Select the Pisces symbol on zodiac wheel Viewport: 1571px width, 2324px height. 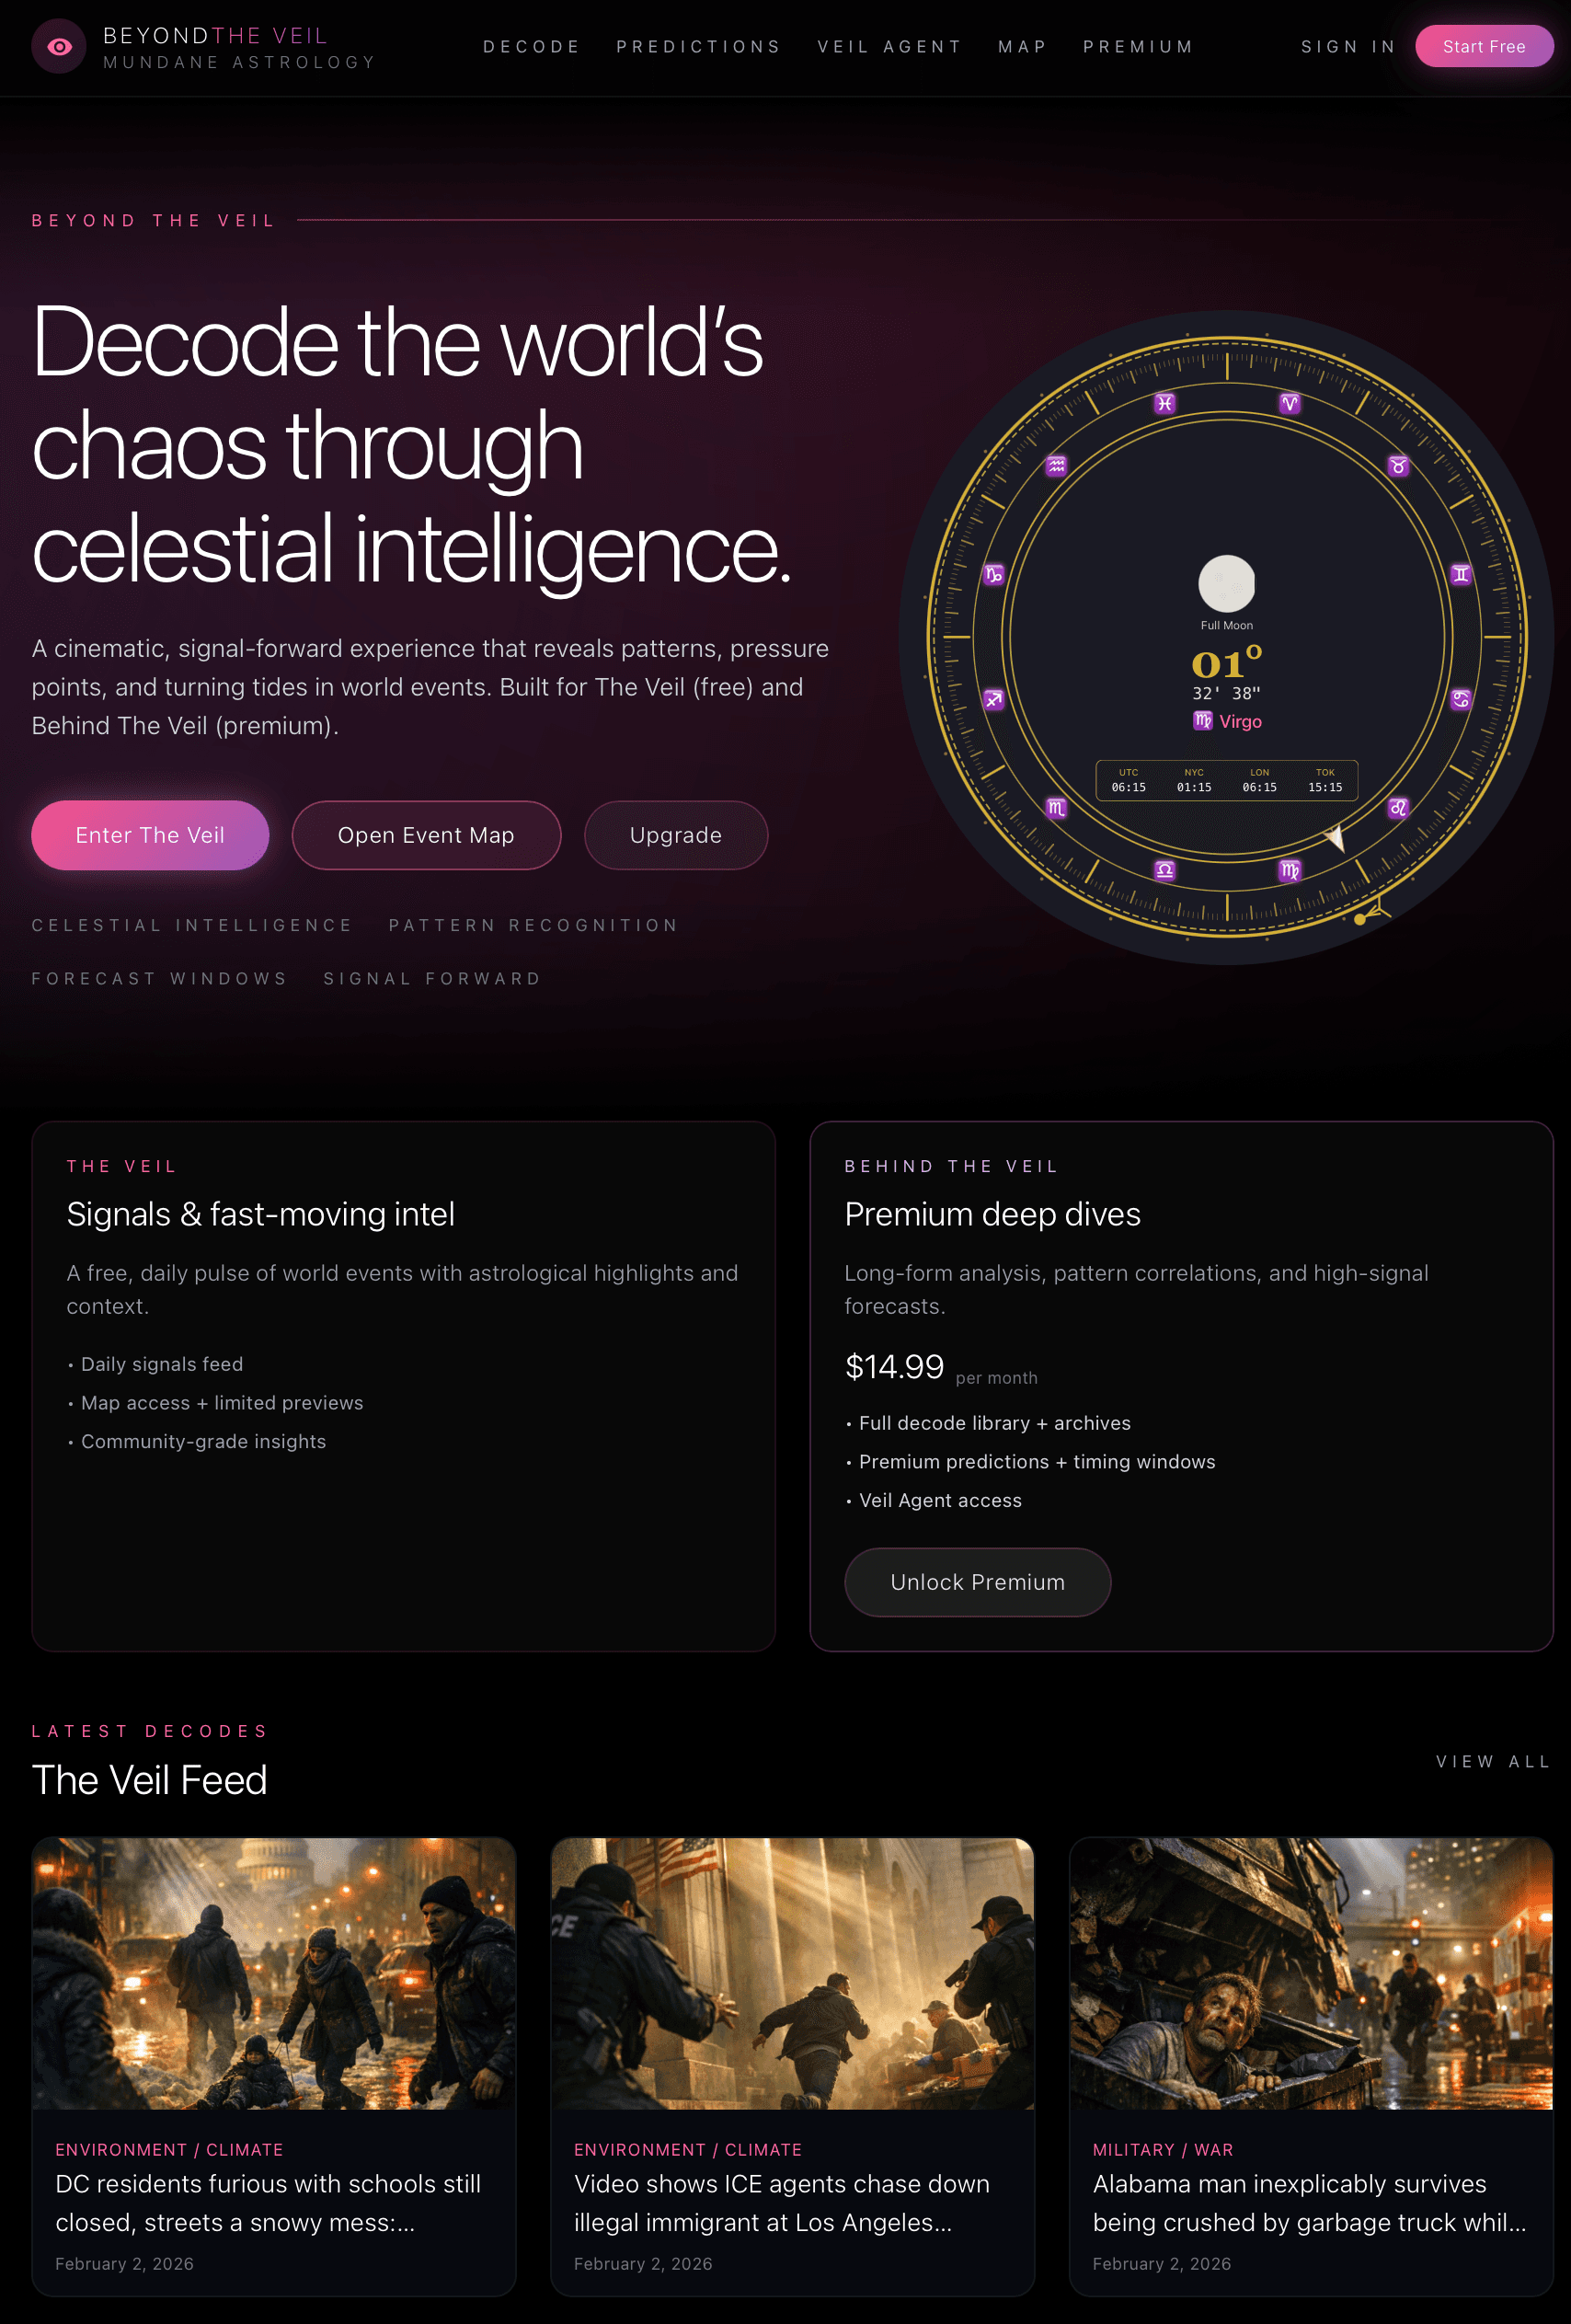(1164, 403)
